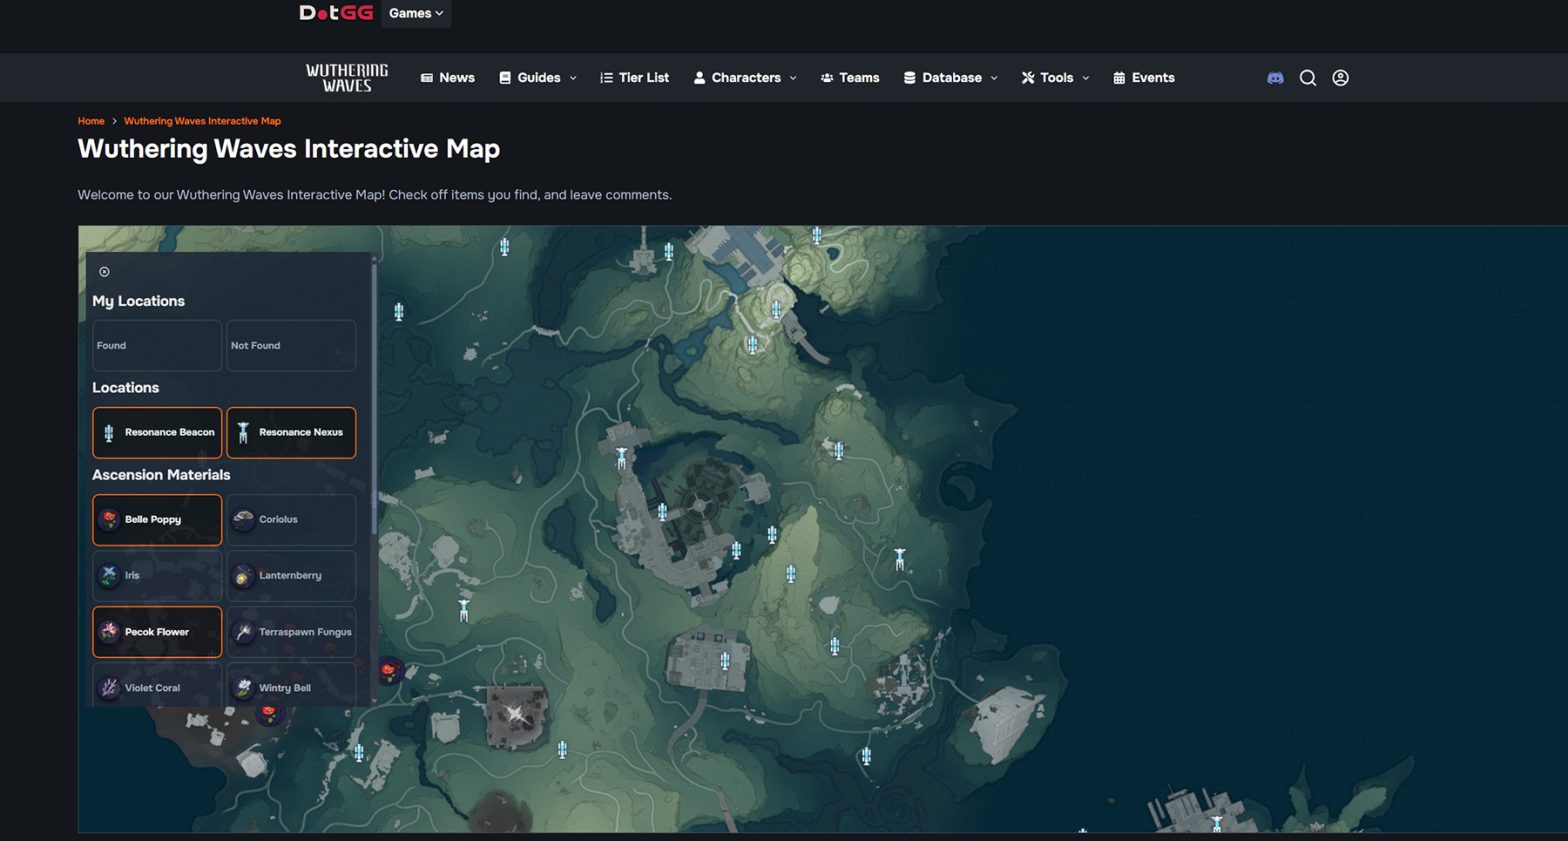Image resolution: width=1568 pixels, height=841 pixels.
Task: Toggle Found locations filter
Action: pos(157,345)
